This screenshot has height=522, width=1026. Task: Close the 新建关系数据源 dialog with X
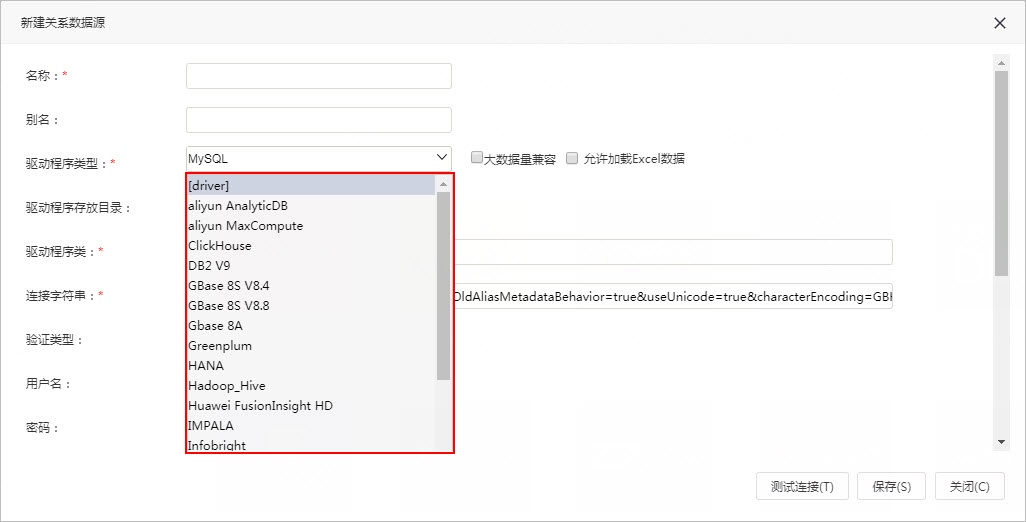coord(999,23)
